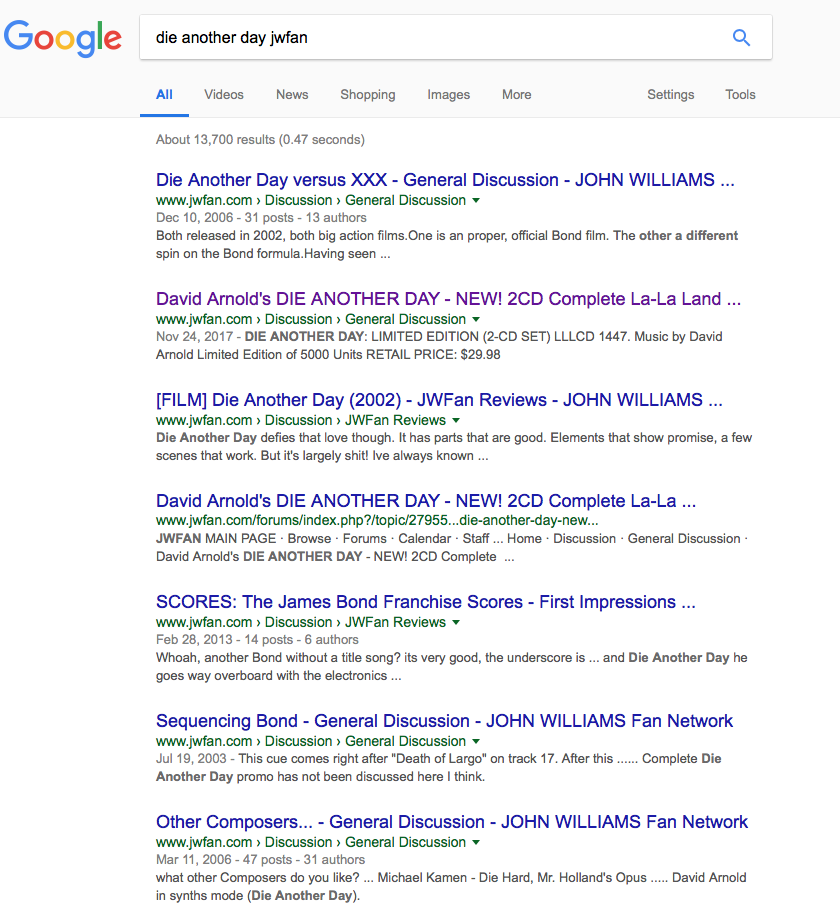
Task: Open search Tools
Action: click(x=740, y=95)
